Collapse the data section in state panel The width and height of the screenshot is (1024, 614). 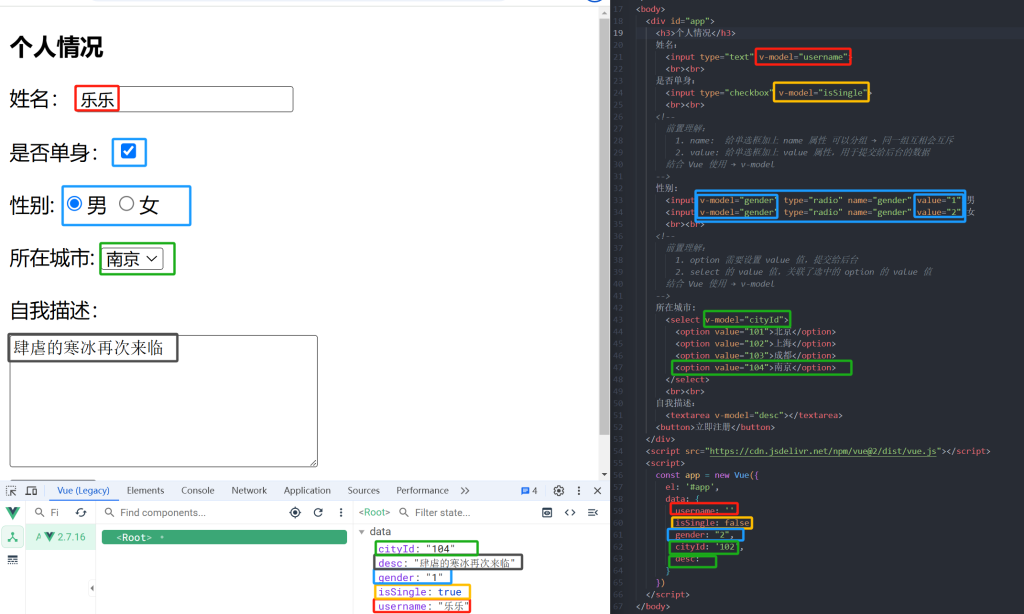point(363,532)
